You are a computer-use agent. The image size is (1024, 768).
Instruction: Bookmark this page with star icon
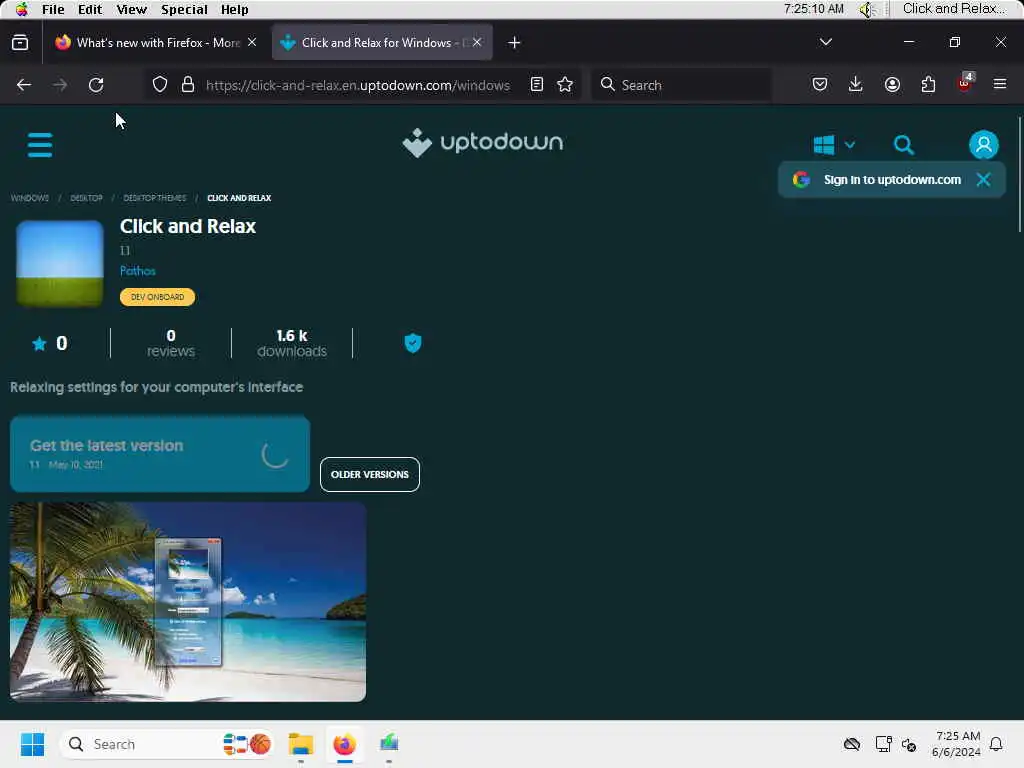(x=565, y=84)
